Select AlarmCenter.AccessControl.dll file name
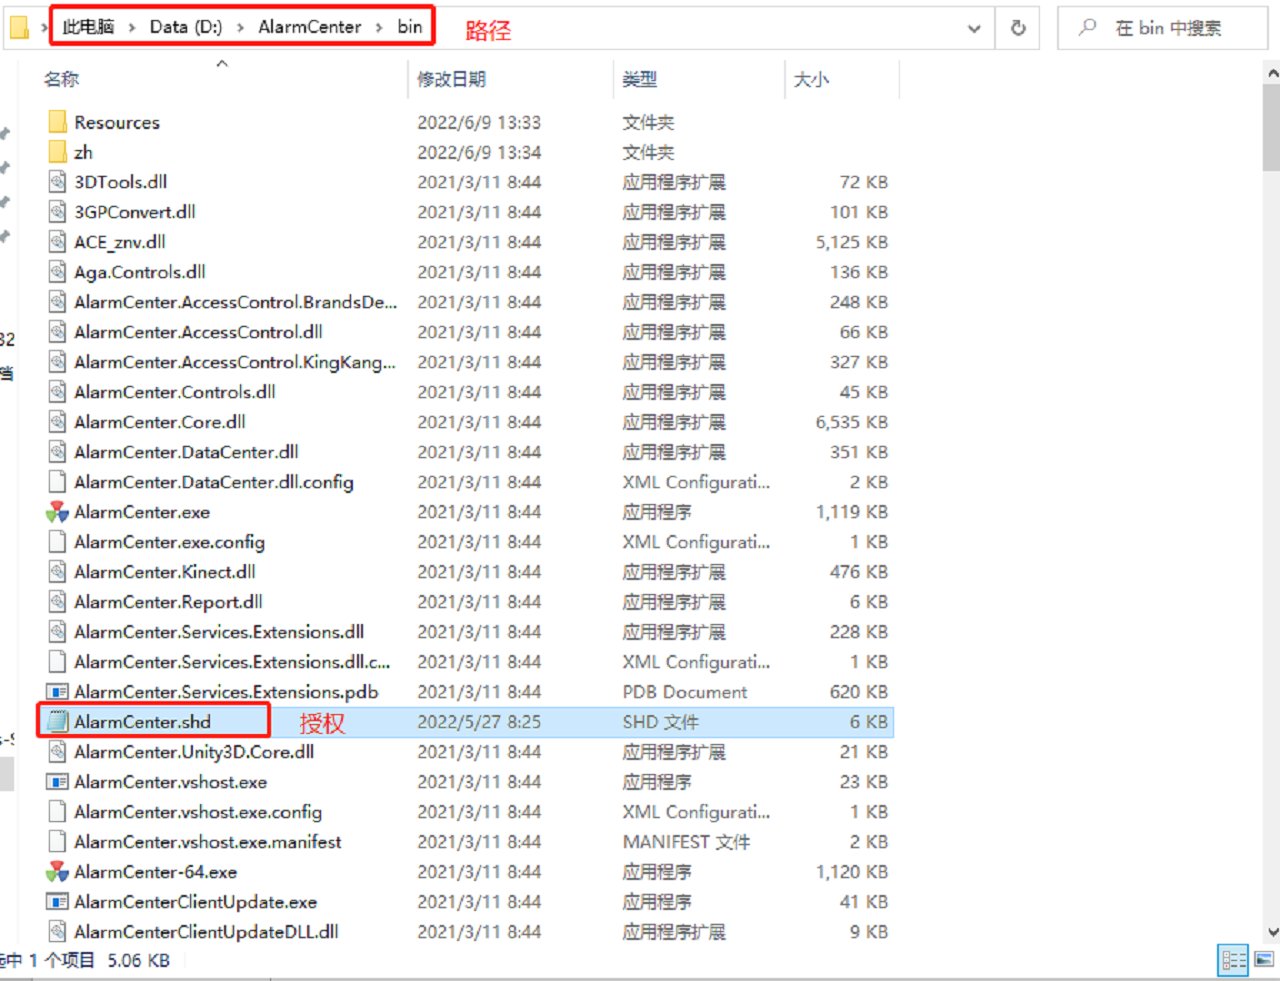Viewport: 1280px width, 981px height. 198,332
